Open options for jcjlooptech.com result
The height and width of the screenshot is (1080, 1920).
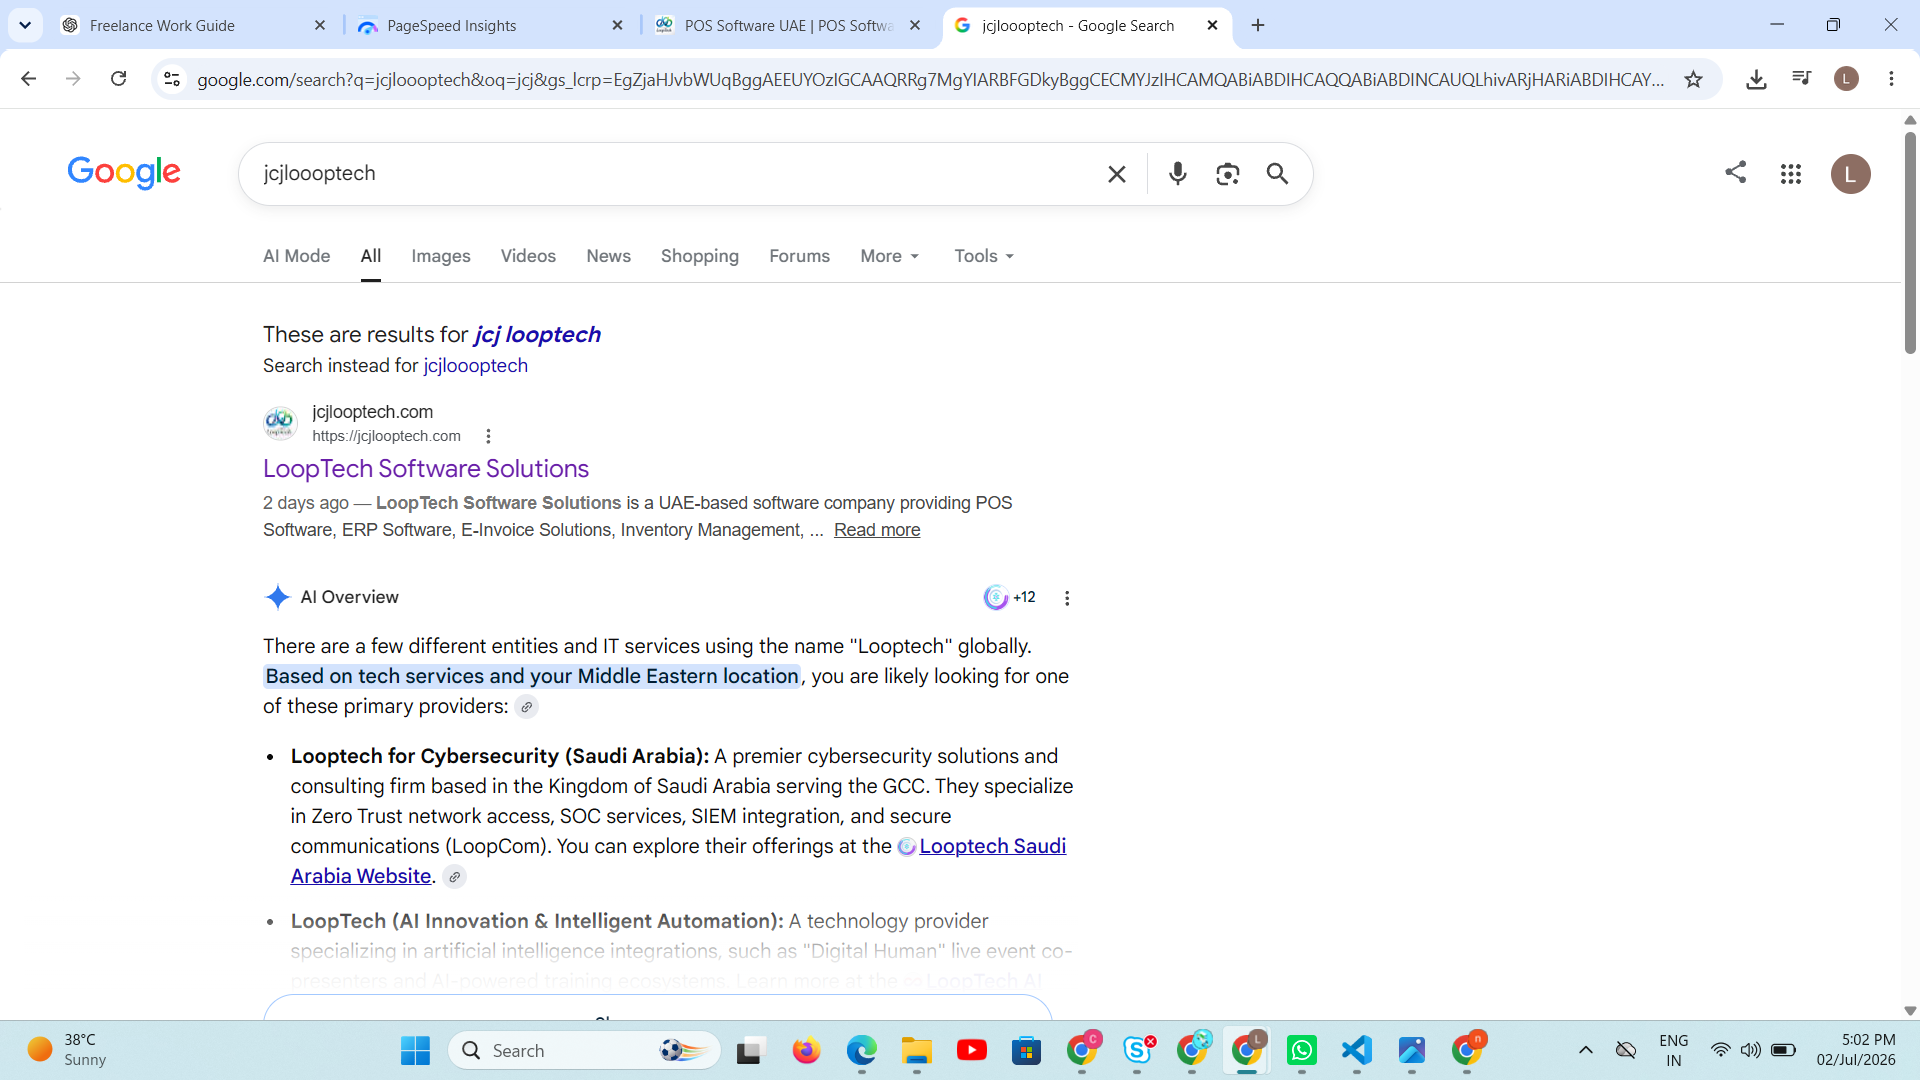pyautogui.click(x=488, y=436)
